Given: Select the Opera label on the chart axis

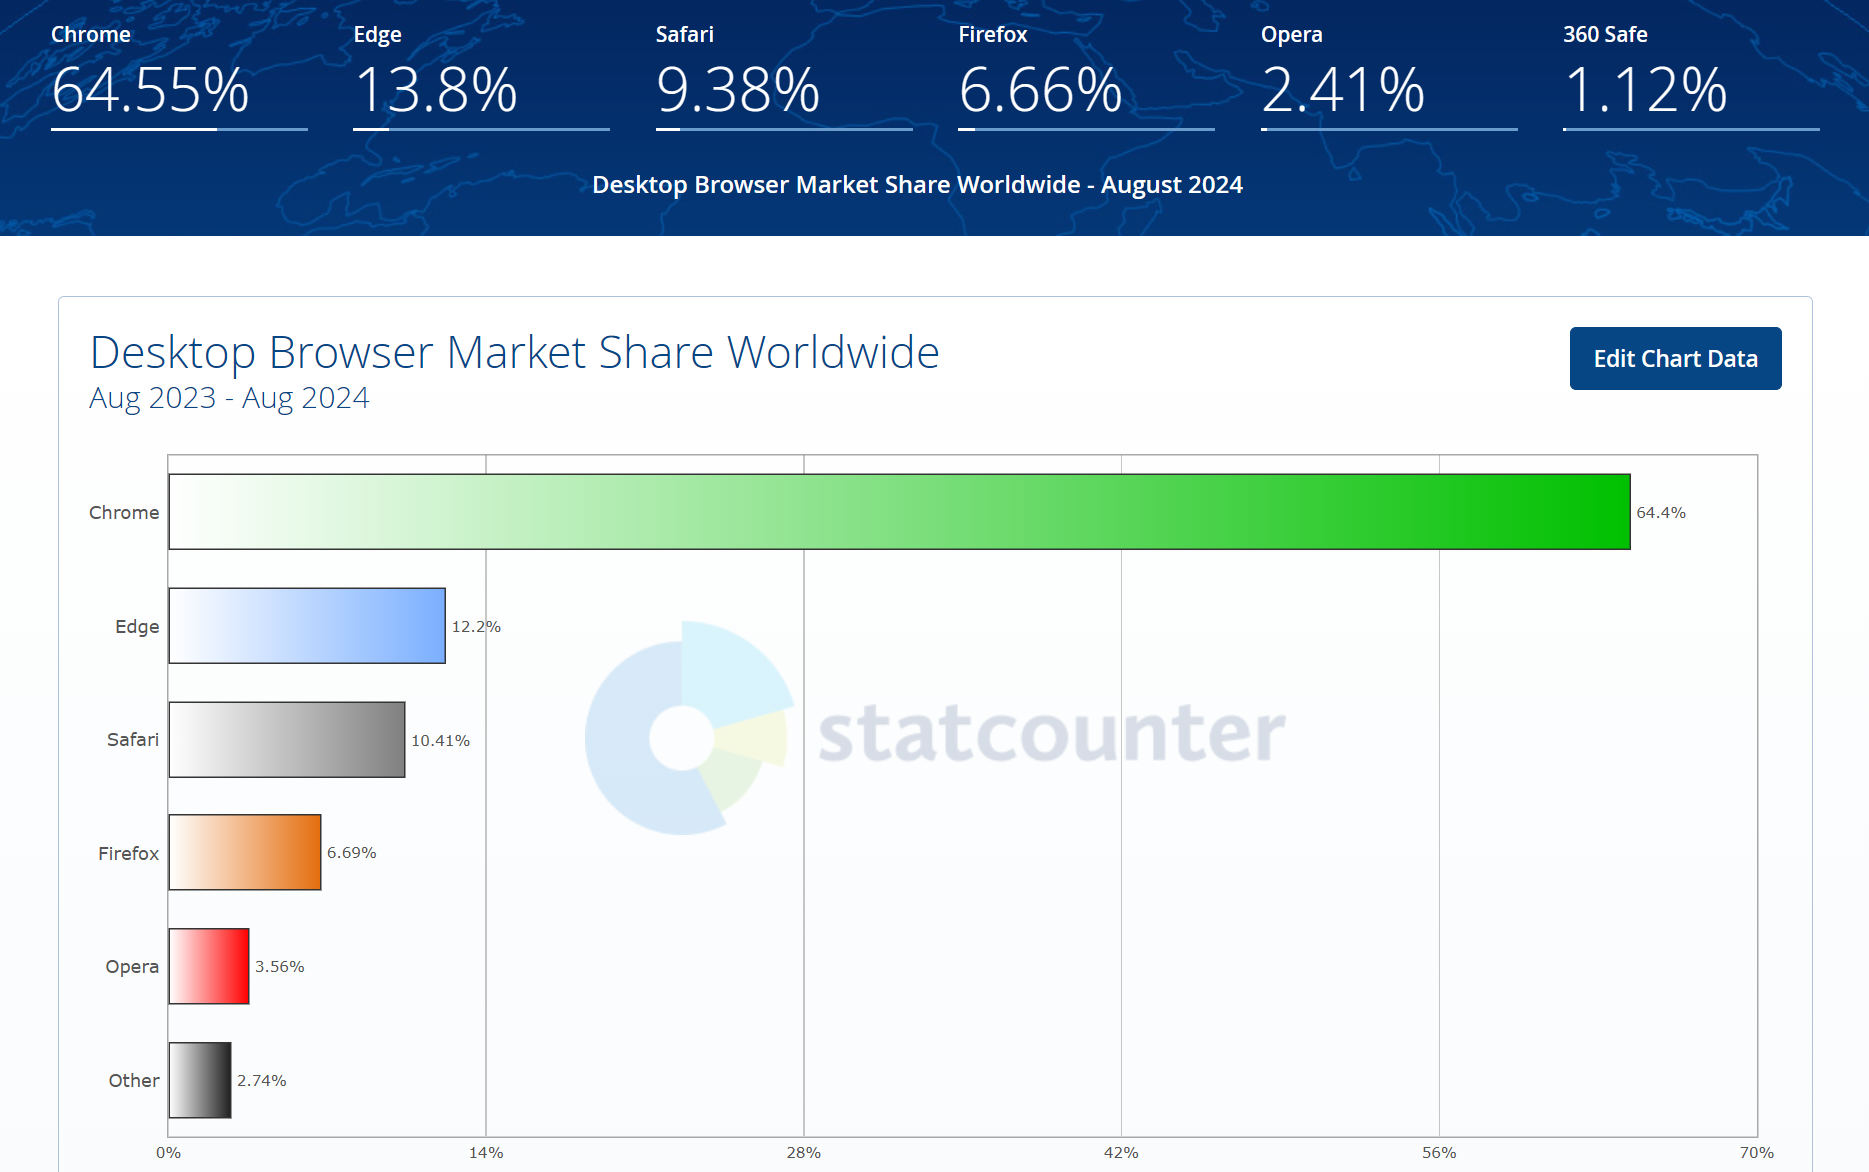Looking at the screenshot, I should (132, 967).
